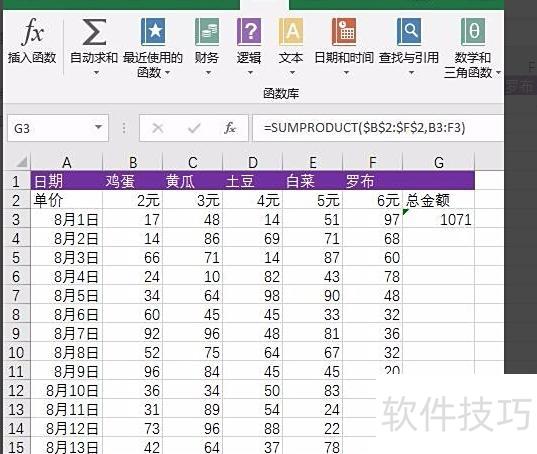The height and width of the screenshot is (454, 537).
Task: Click the formula bar cancel X button
Action: coord(158,128)
